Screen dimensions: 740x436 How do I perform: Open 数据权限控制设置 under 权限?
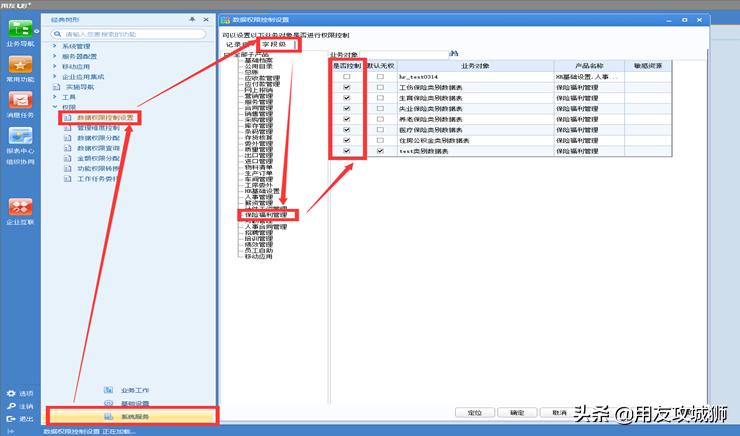105,117
